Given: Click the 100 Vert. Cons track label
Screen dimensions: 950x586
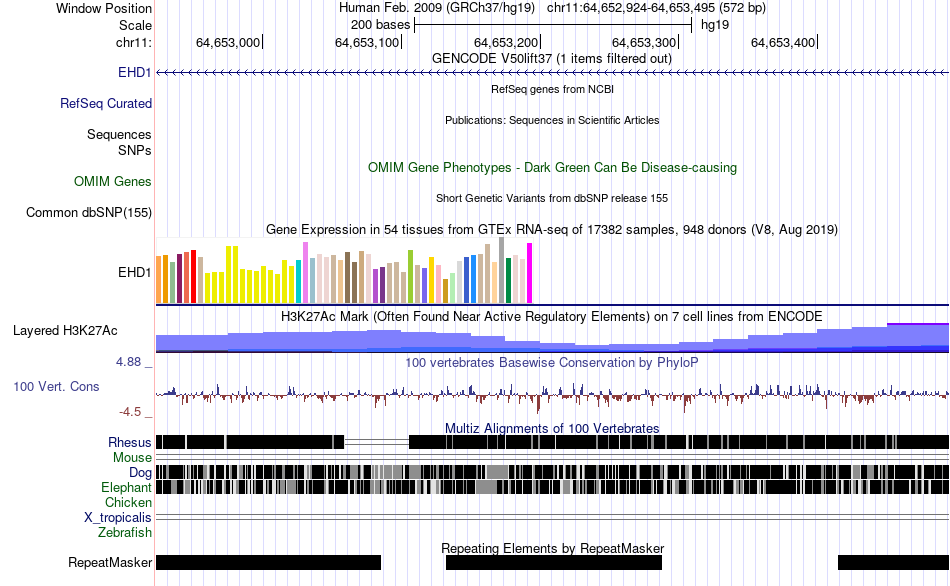Looking at the screenshot, I should (56, 387).
